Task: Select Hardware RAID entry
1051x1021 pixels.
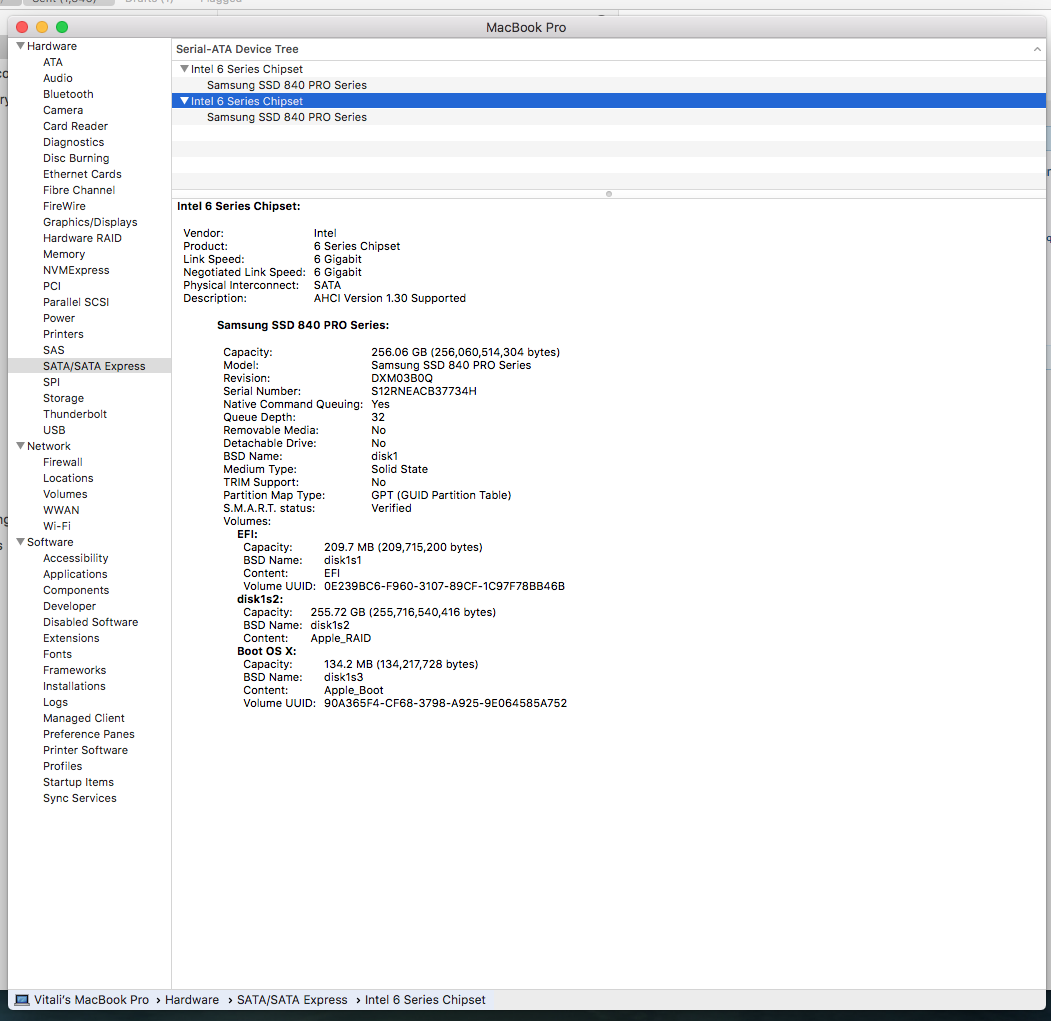Action: click(x=82, y=238)
